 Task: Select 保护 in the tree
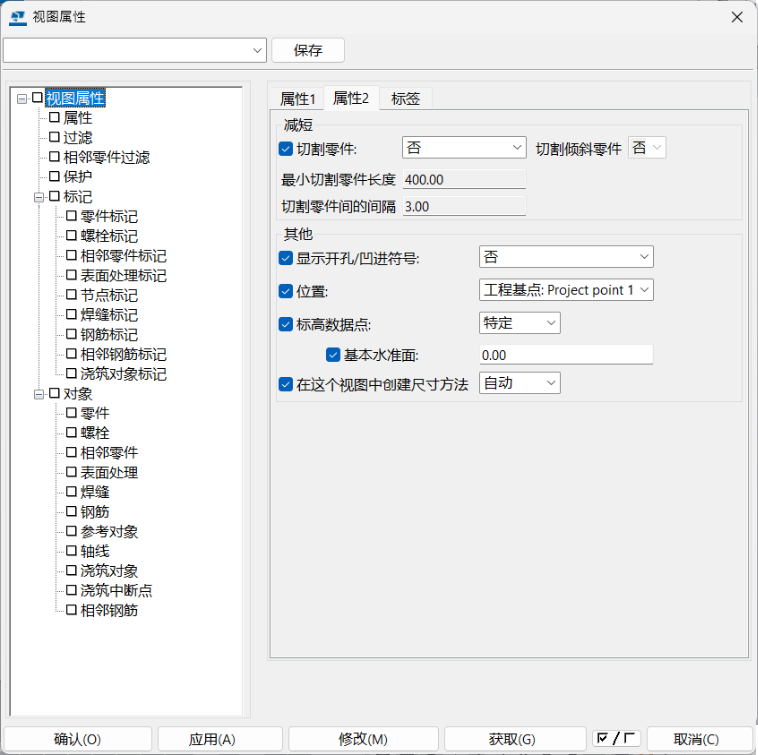[77, 176]
